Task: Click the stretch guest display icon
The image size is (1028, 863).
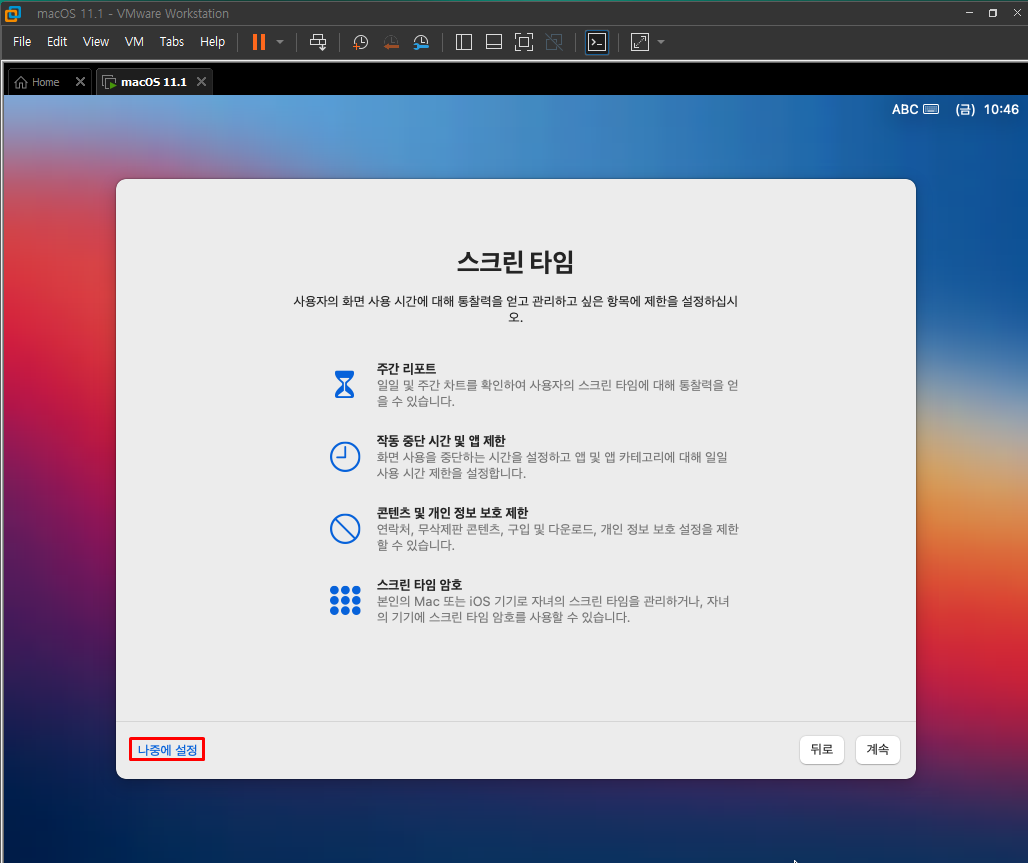Action: pos(640,42)
